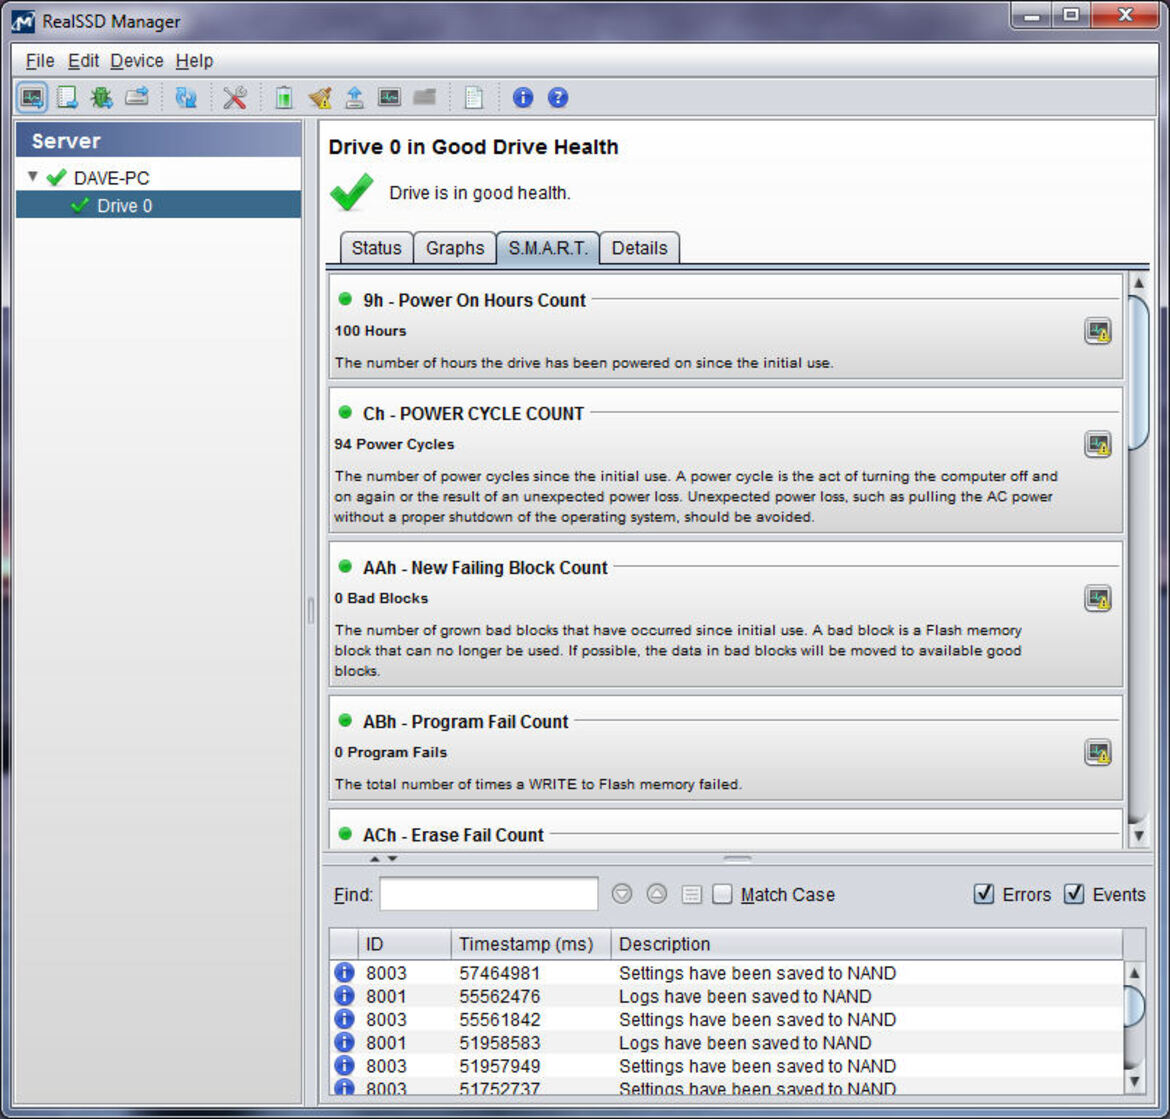Screen dimensions: 1170x1119
Task: Select Drive 0 in the server tree
Action: pyautogui.click(x=158, y=205)
